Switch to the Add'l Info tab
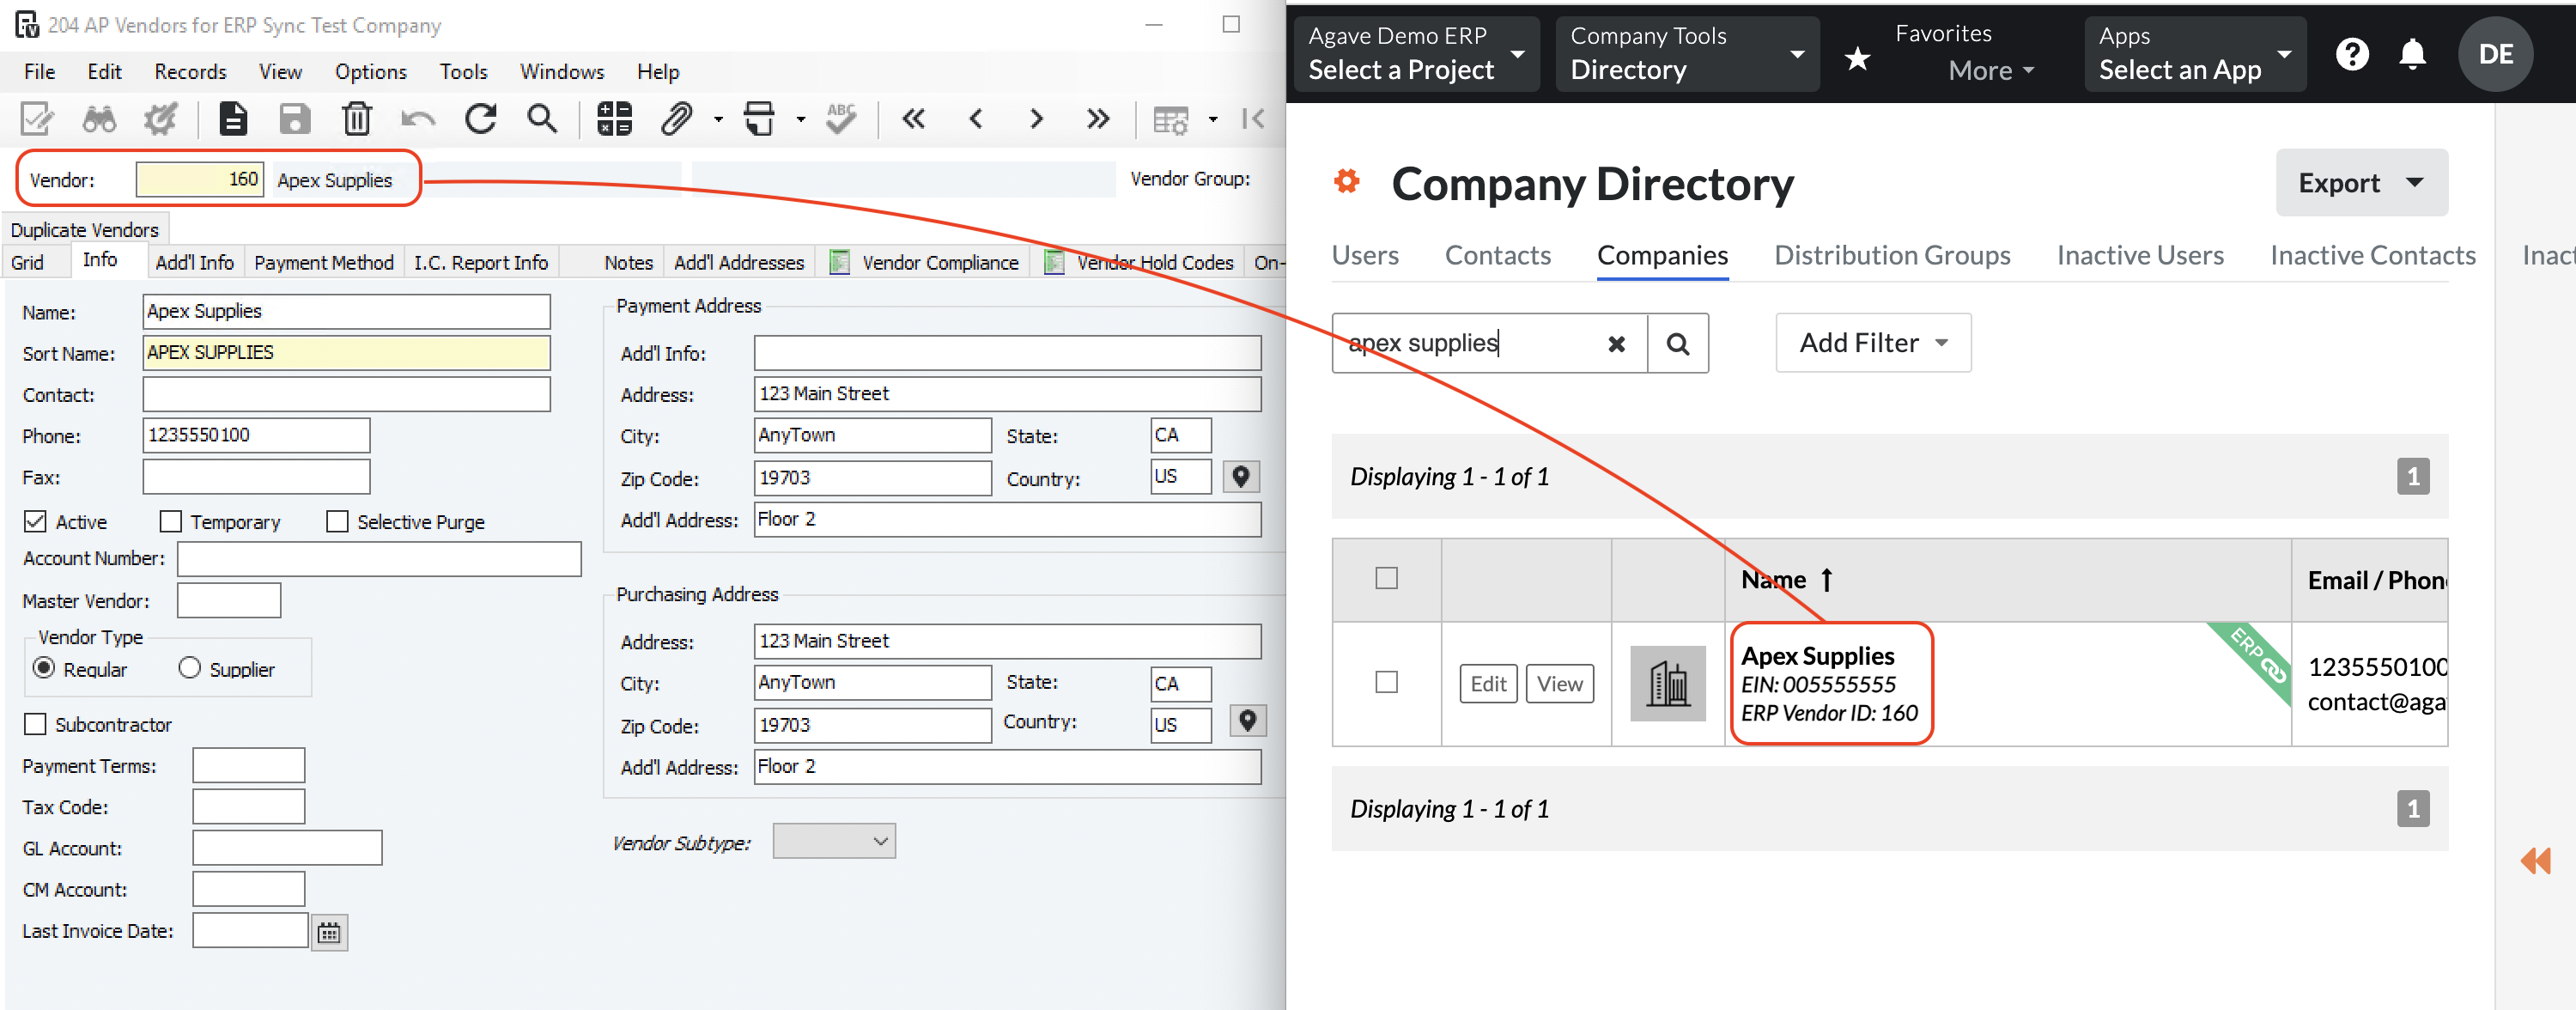Viewport: 2576px width, 1010px height. [189, 261]
